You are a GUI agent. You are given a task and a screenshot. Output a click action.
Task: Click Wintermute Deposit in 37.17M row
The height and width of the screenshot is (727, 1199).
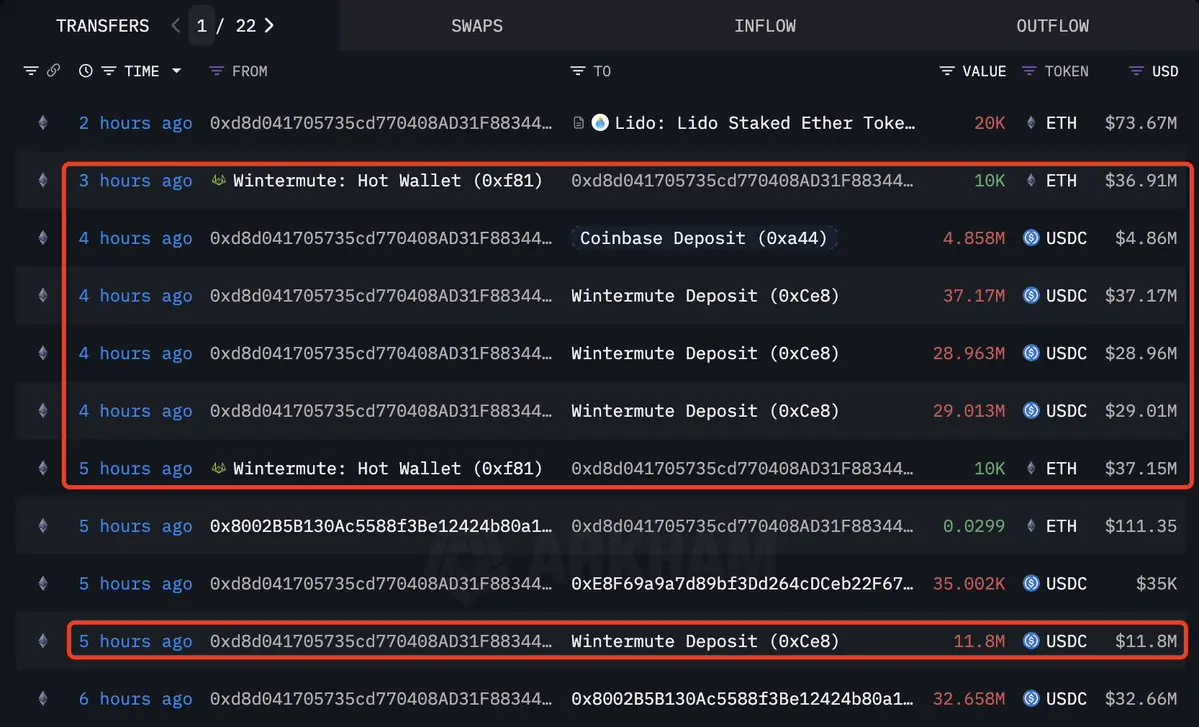coord(705,296)
